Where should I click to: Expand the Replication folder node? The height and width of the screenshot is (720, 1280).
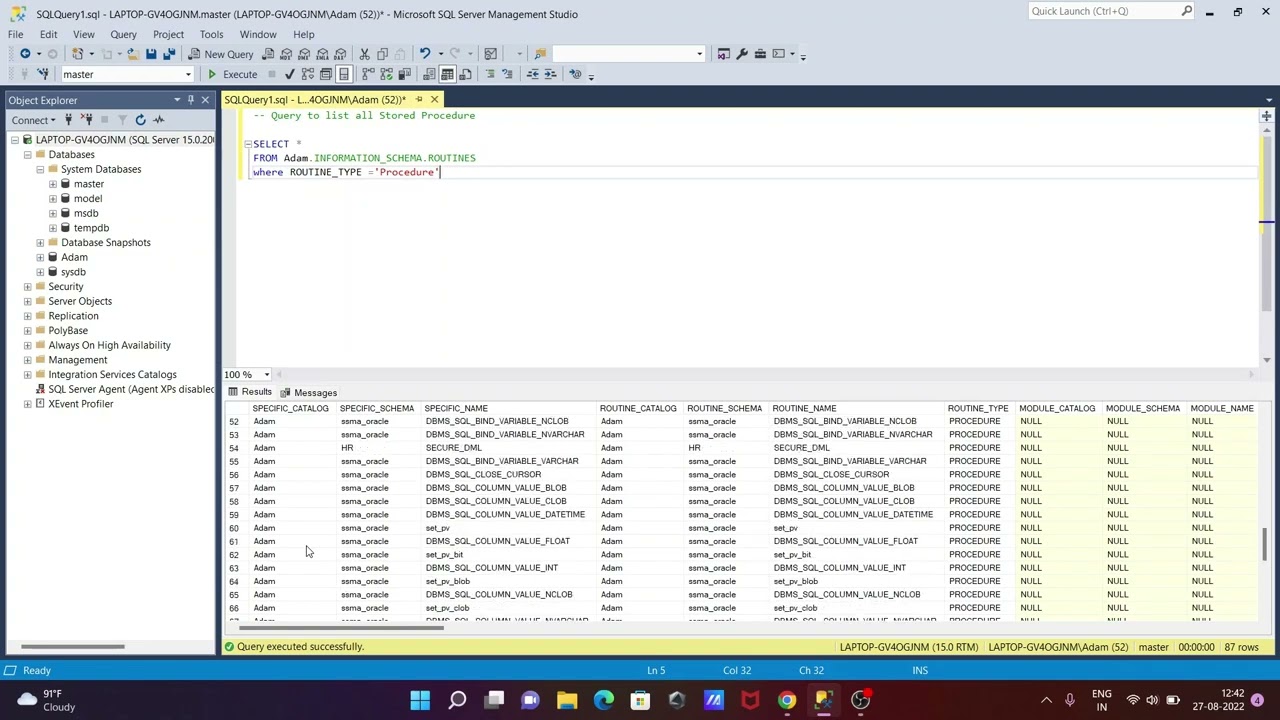[x=28, y=316]
